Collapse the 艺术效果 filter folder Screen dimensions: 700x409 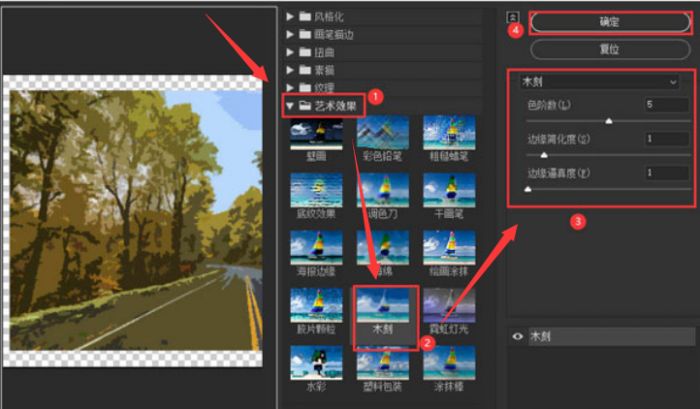291,104
